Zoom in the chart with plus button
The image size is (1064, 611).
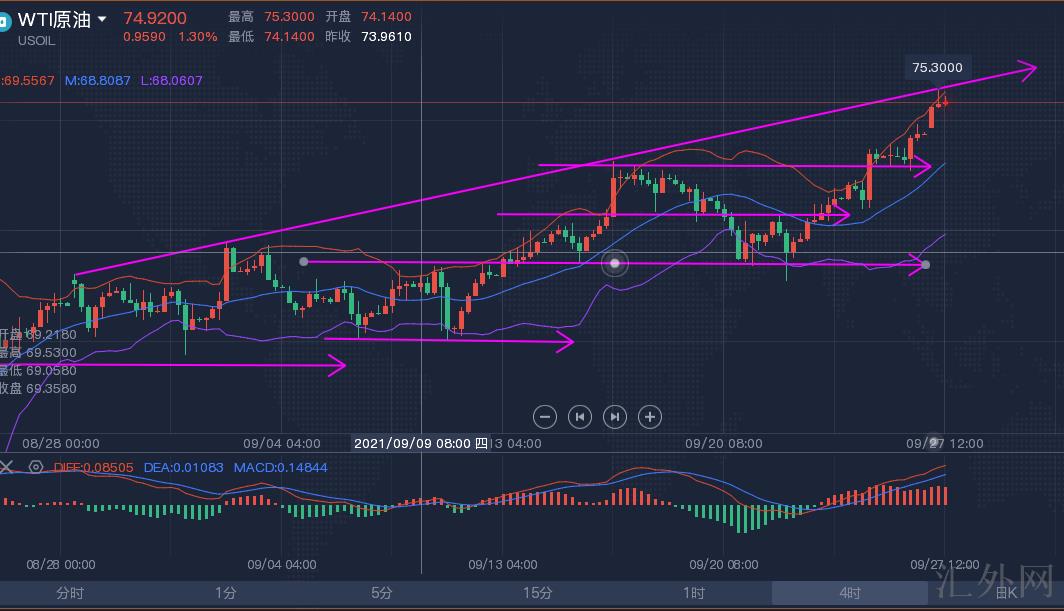point(650,417)
